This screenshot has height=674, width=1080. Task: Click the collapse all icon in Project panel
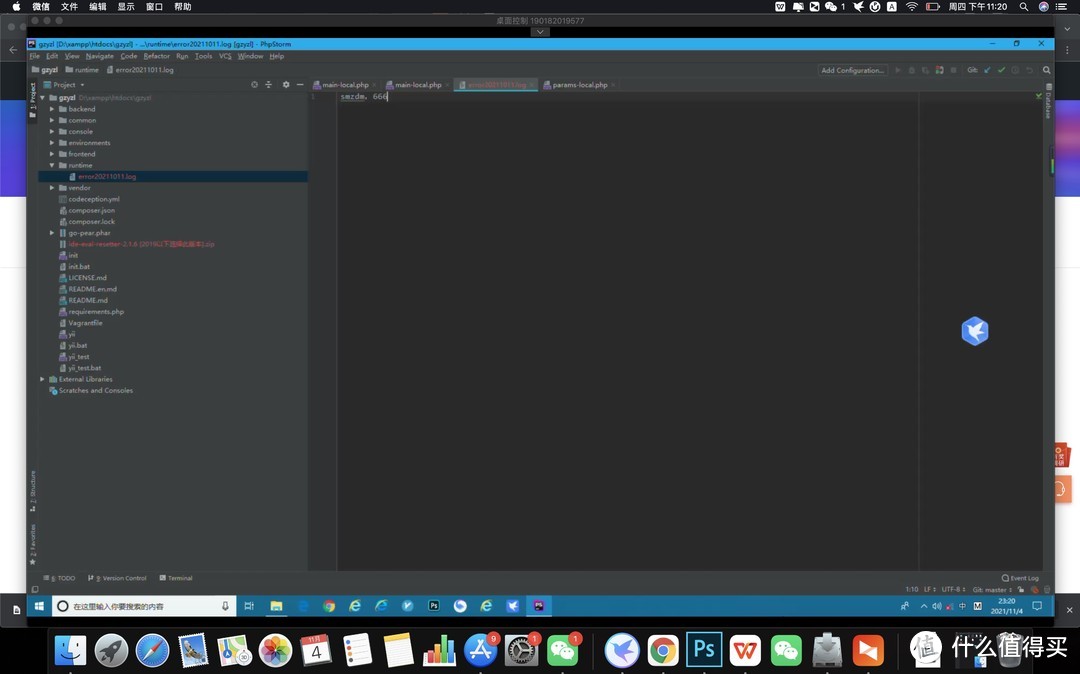pos(269,85)
